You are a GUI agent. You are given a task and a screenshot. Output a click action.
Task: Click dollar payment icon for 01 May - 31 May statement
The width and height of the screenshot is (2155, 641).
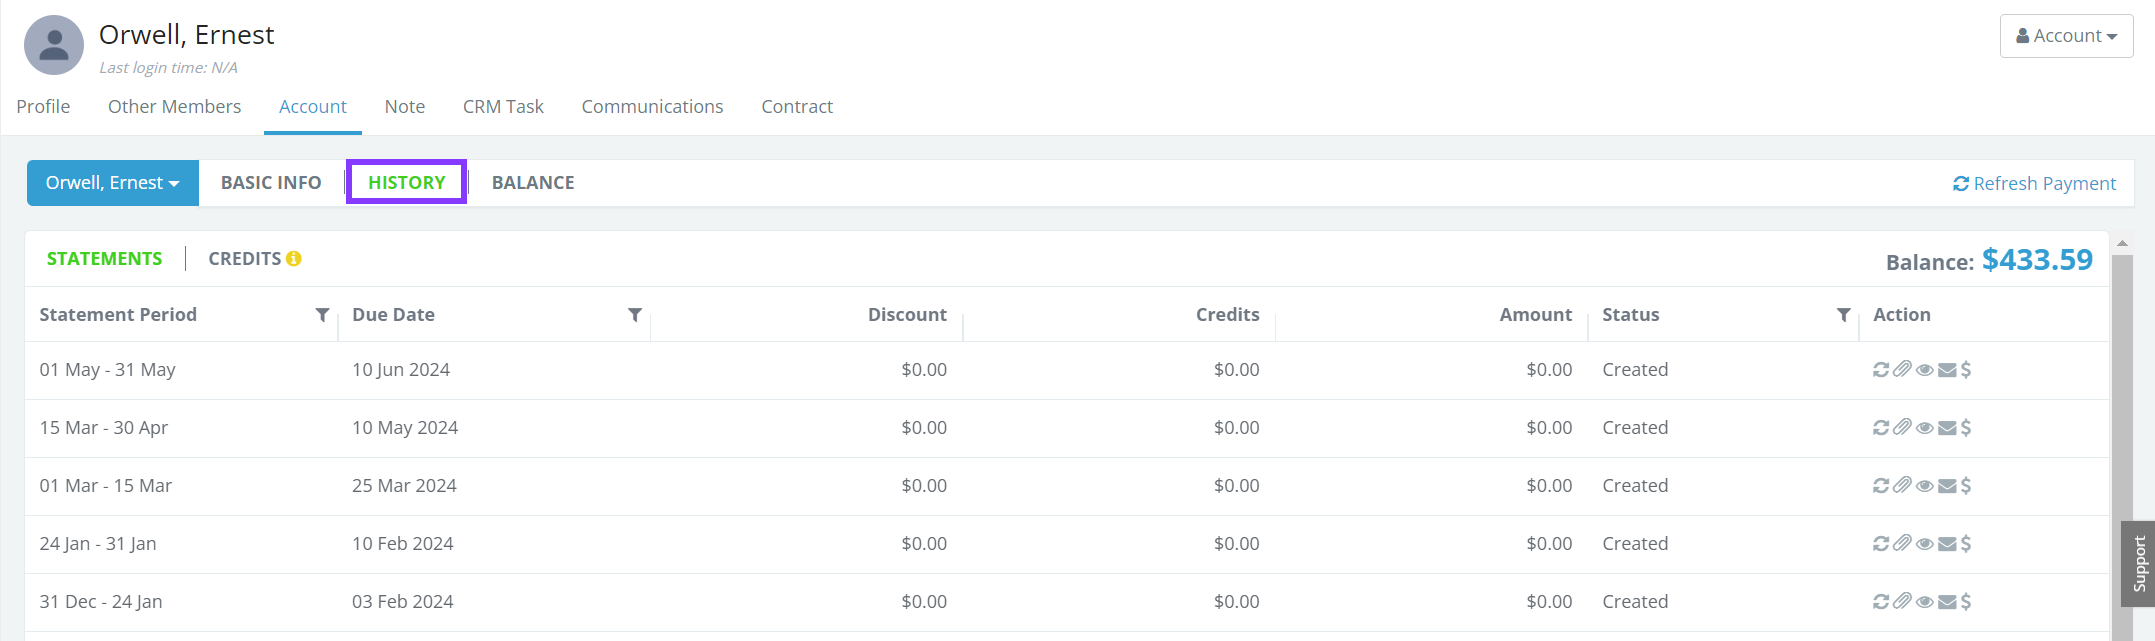1966,370
